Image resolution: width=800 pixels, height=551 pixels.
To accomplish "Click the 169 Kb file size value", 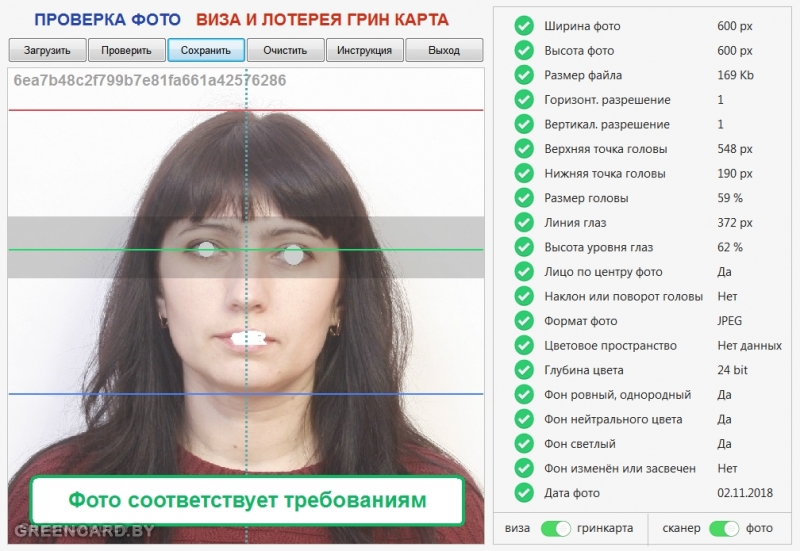I will click(735, 75).
